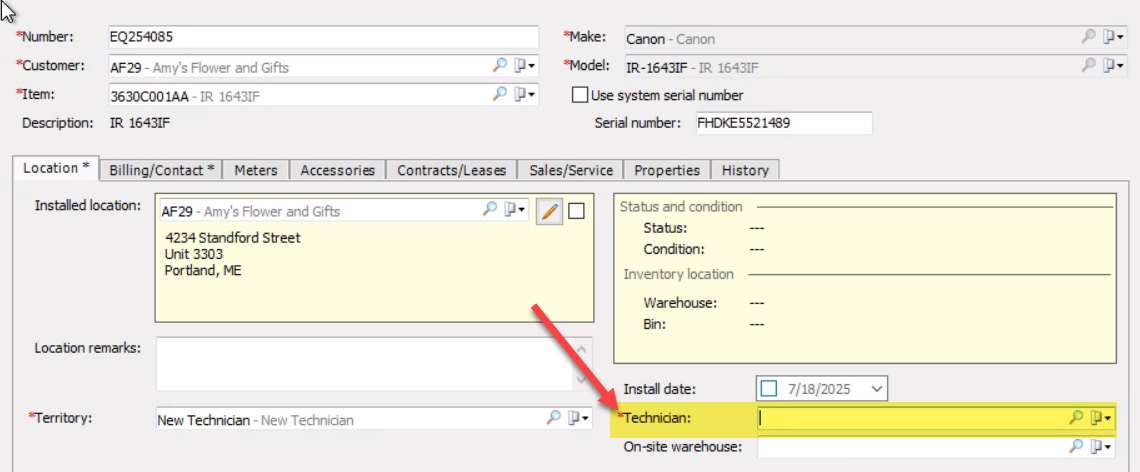Open Make field flag dropdown
This screenshot has width=1140, height=472.
(x=1115, y=38)
